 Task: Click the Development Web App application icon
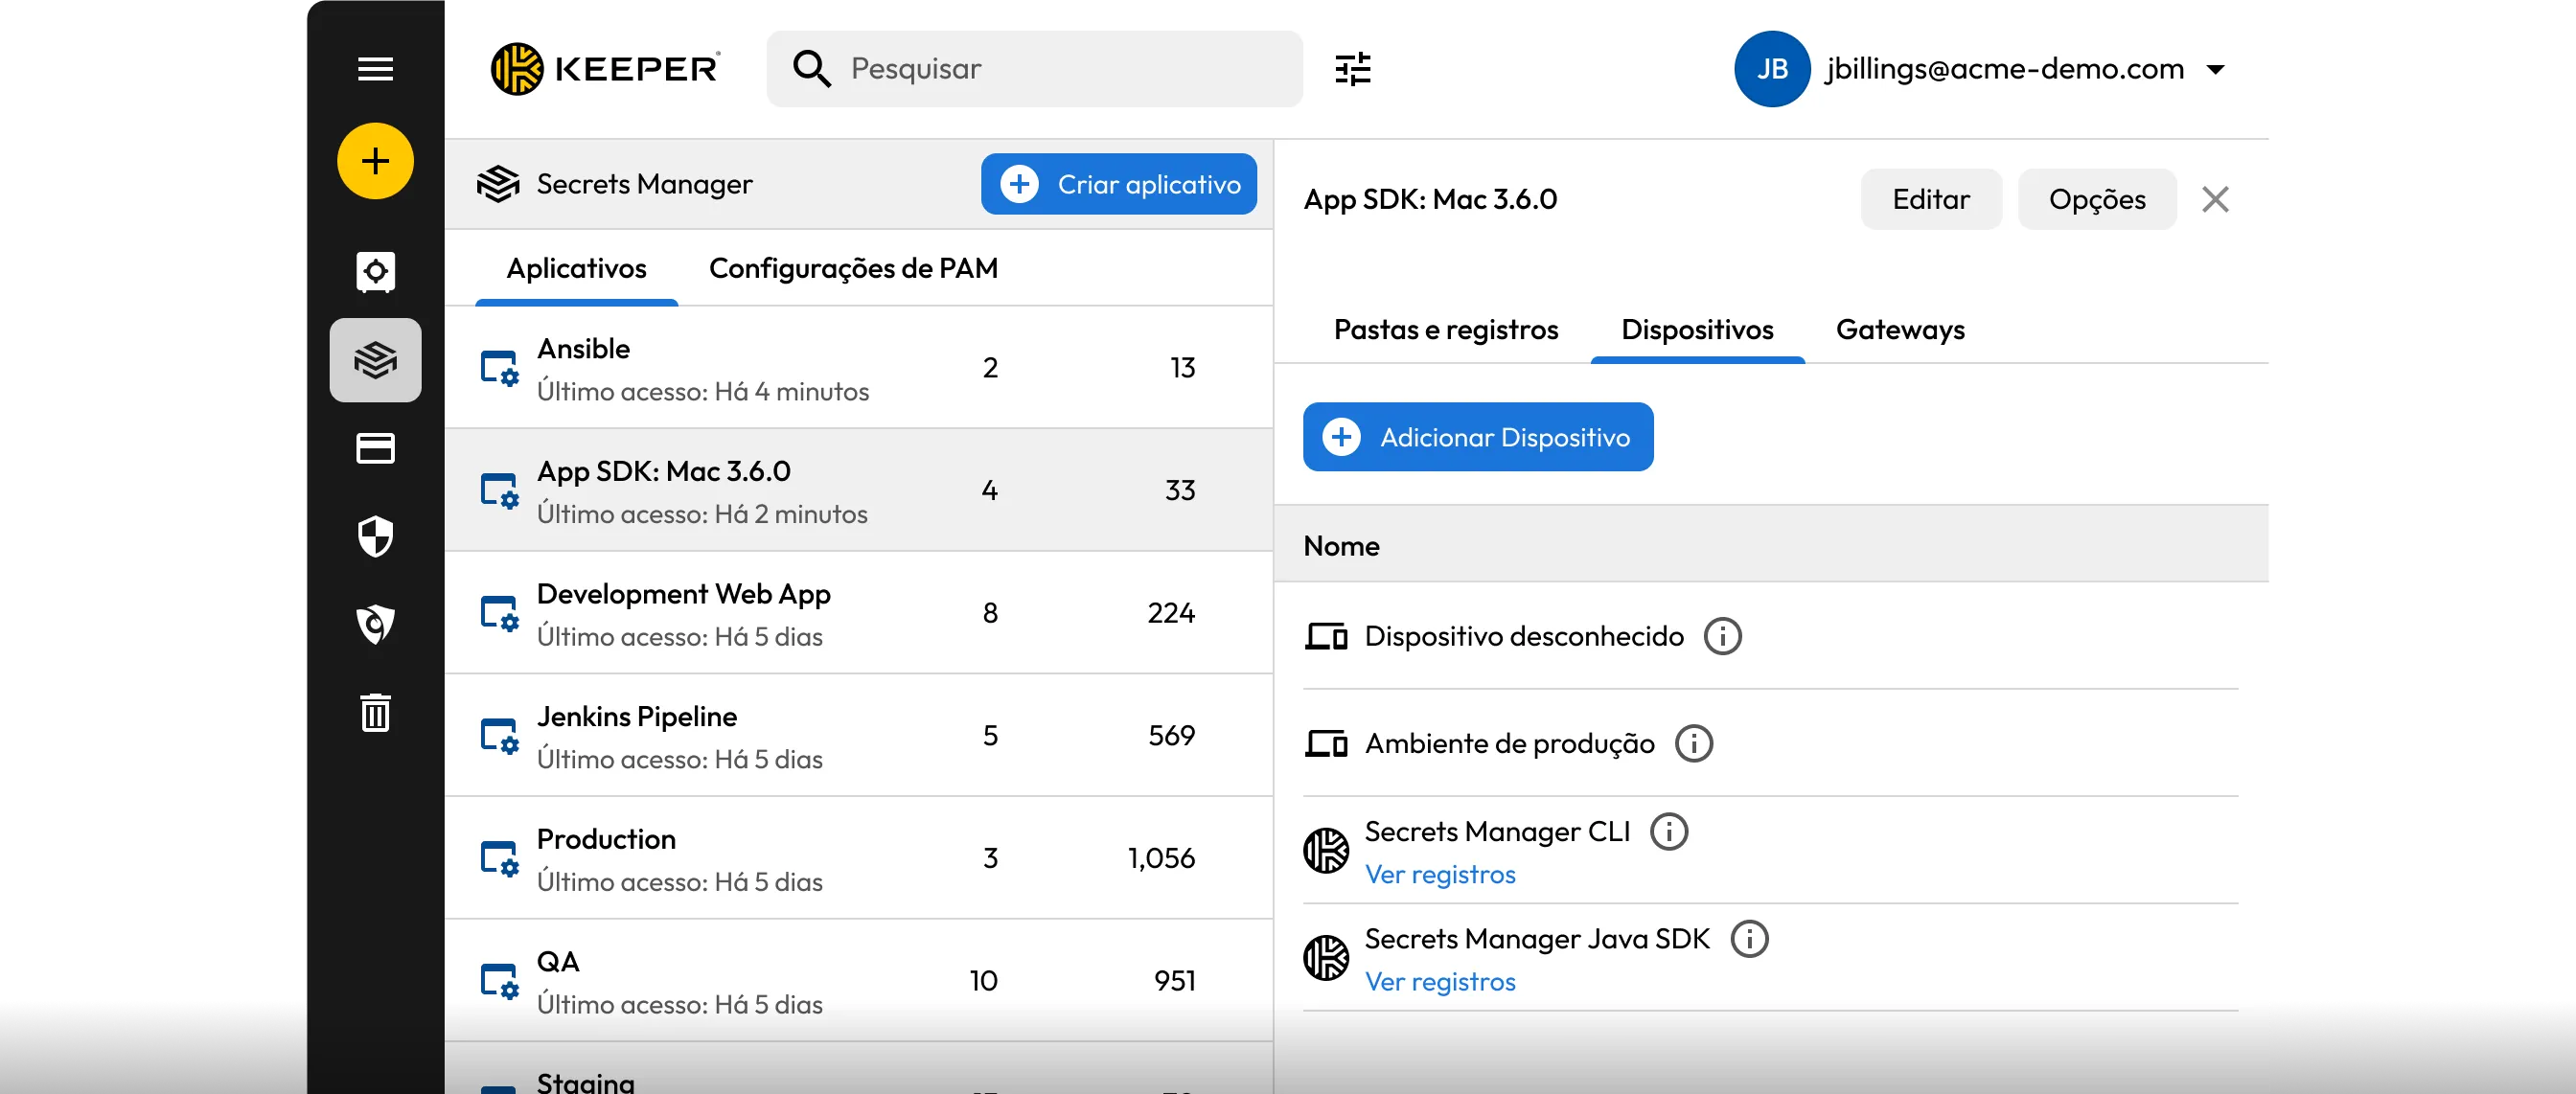tap(499, 613)
